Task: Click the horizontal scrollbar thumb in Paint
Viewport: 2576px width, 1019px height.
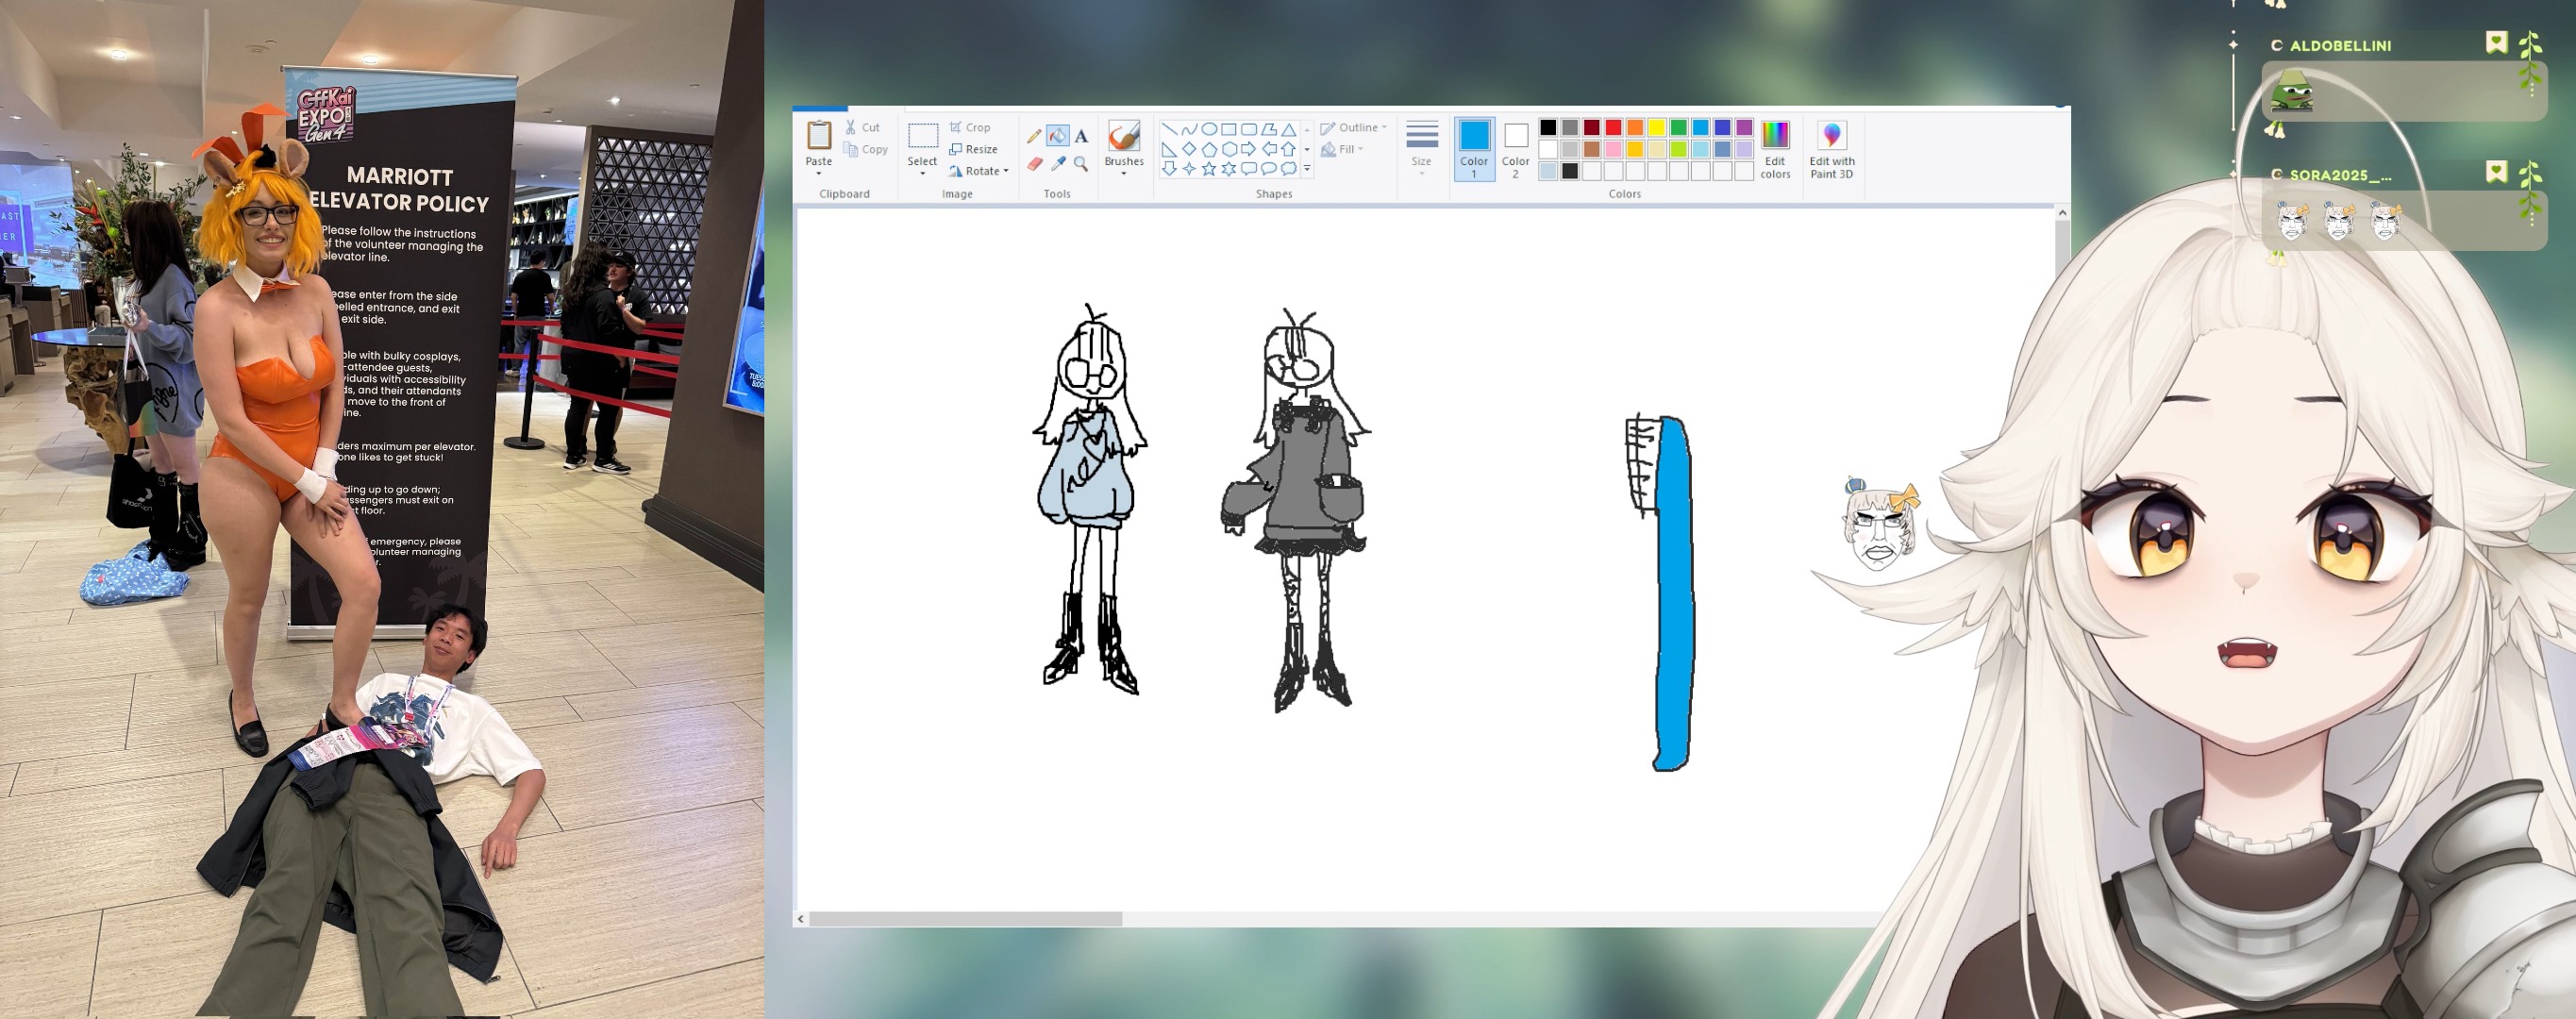Action: (x=965, y=918)
